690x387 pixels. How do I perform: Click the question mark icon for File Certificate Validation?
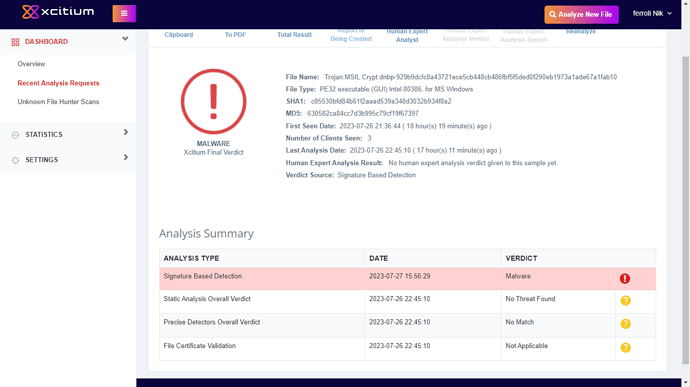(x=625, y=347)
